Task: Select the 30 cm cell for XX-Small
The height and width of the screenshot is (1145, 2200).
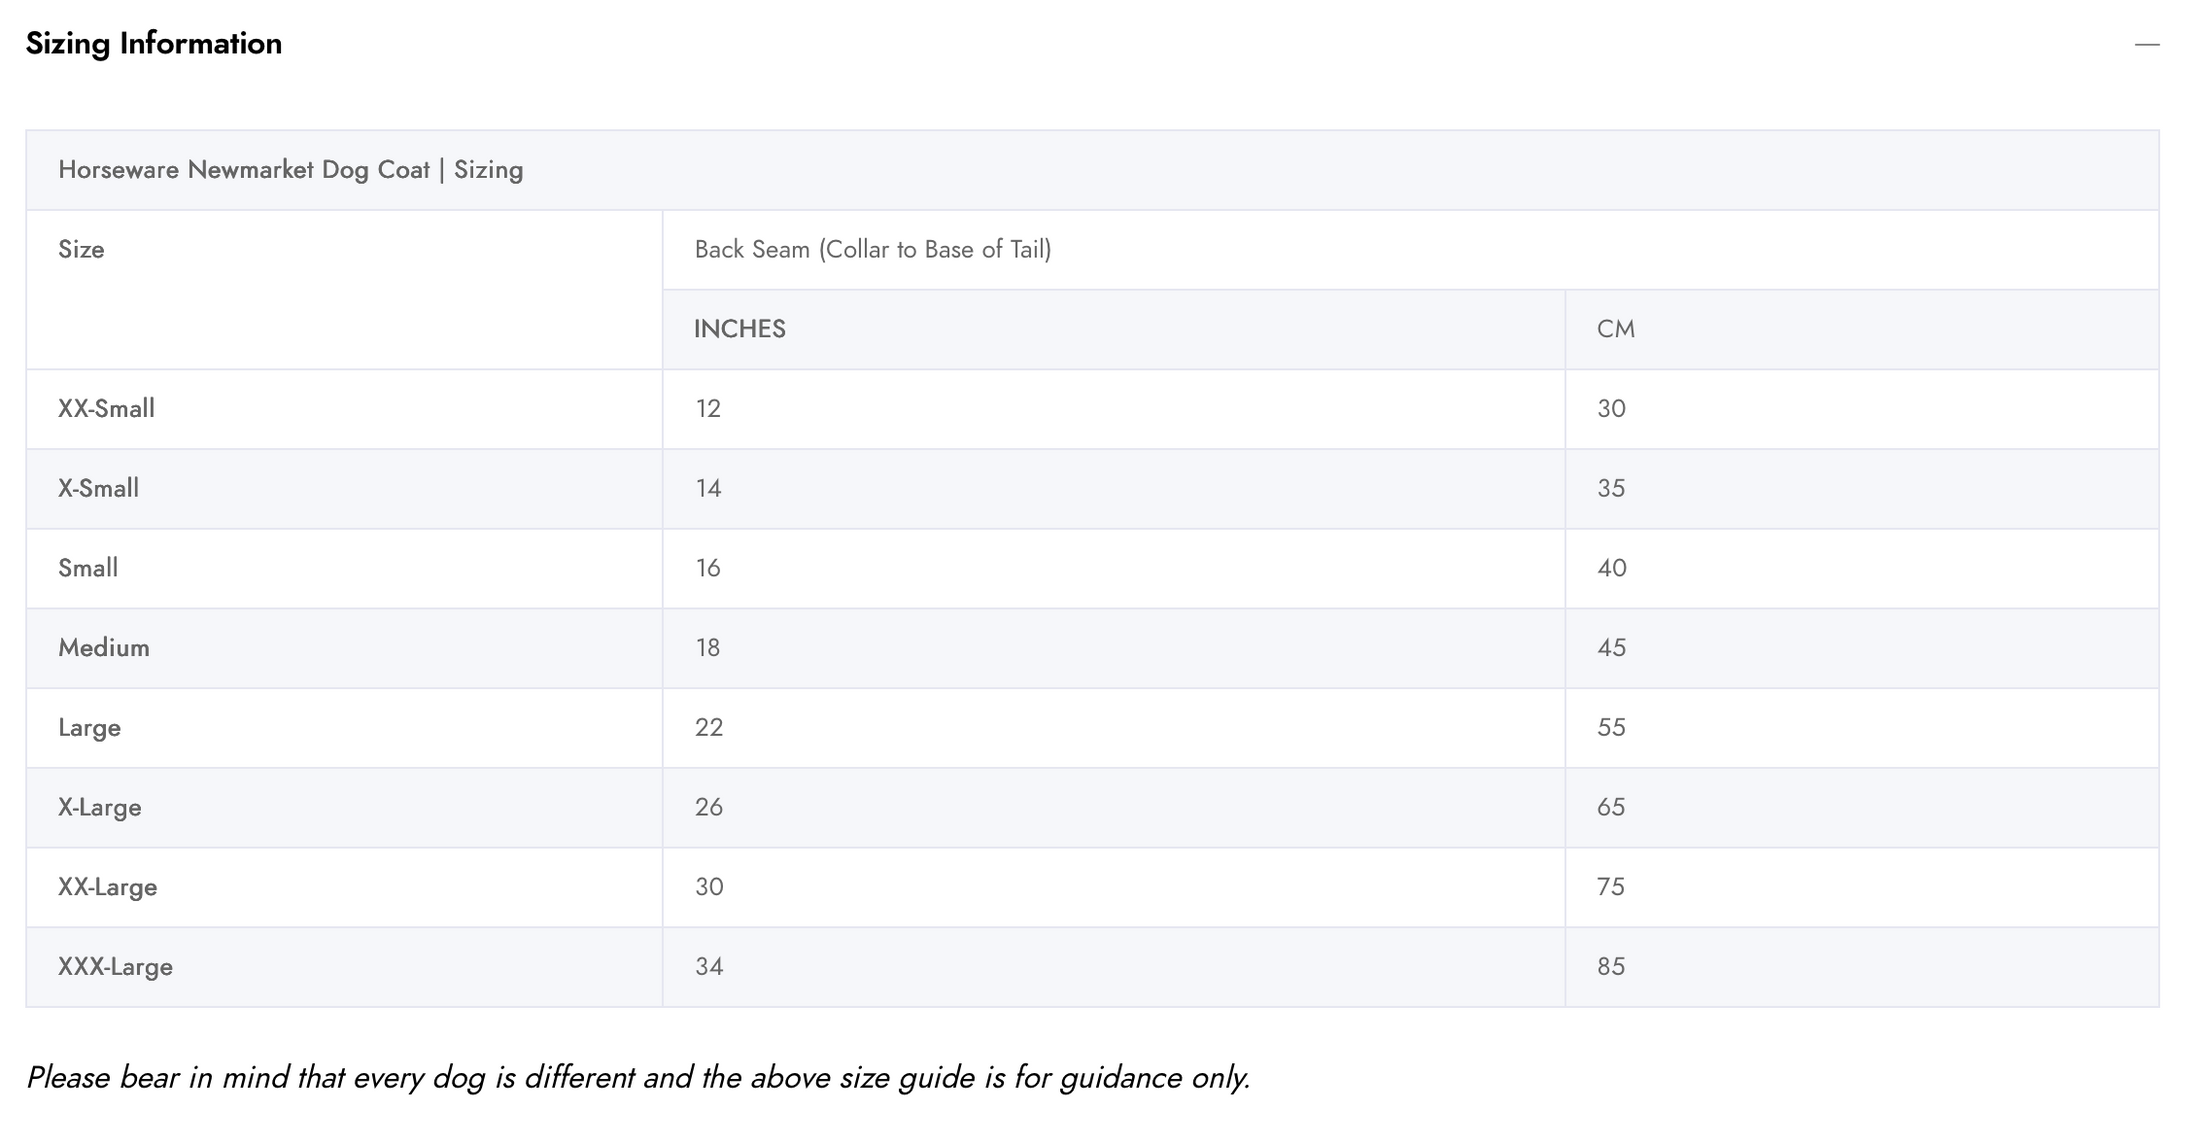Action: point(1611,409)
